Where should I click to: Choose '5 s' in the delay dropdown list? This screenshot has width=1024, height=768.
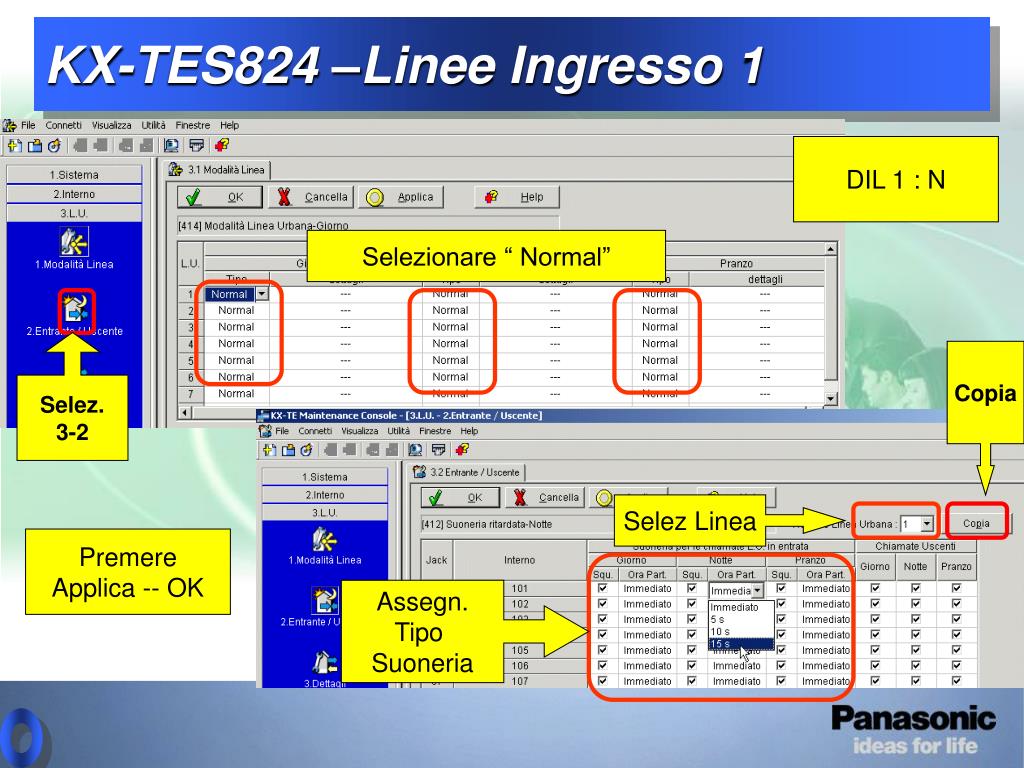741,619
